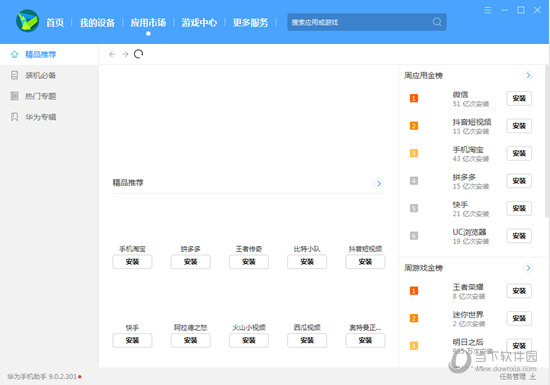The image size is (550, 385).
Task: Go forward with the right arrow
Action: tap(125, 54)
